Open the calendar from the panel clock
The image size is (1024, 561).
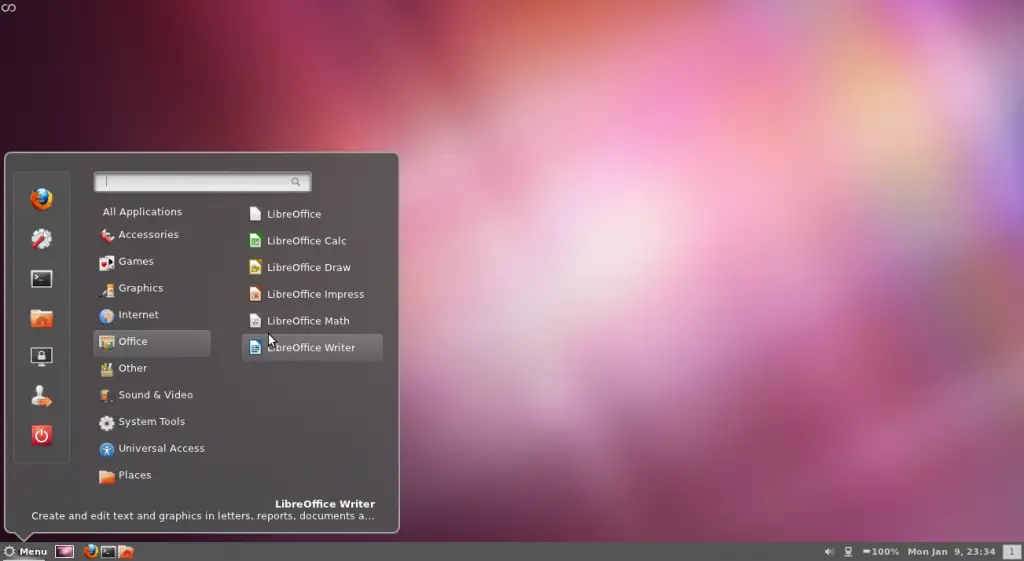coord(951,552)
